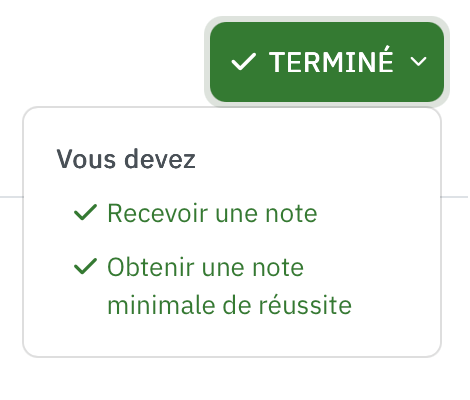This screenshot has width=470, height=400.
Task: Click green checkmark beside Recevoir une note
Action: click(85, 212)
